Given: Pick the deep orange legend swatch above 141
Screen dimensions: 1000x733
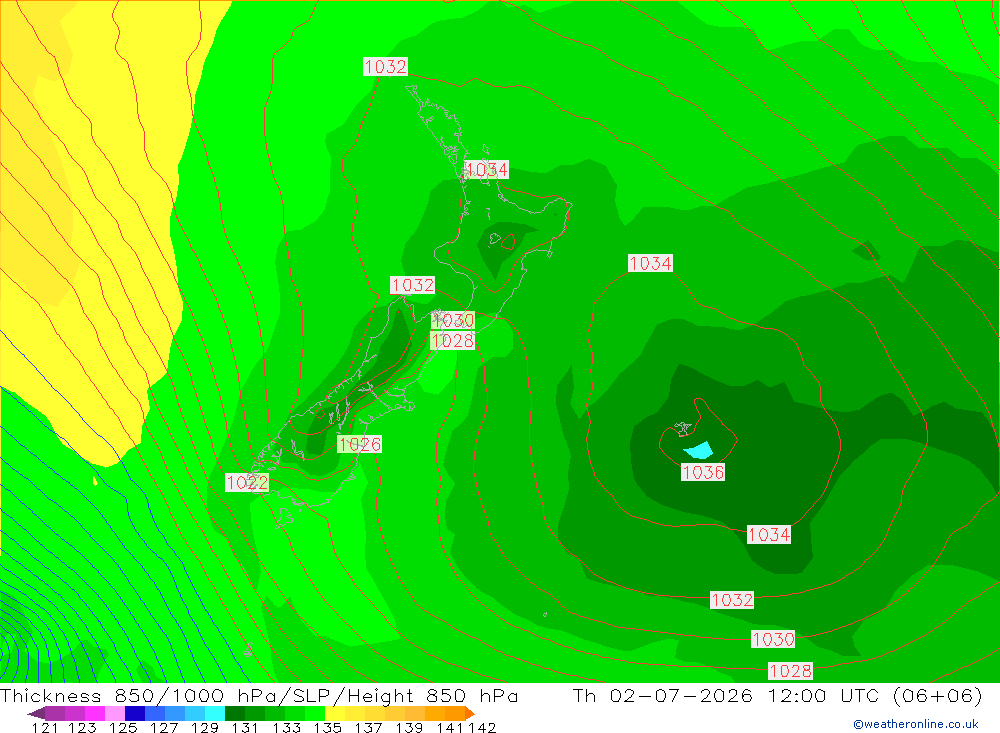Looking at the screenshot, I should pos(455,713).
